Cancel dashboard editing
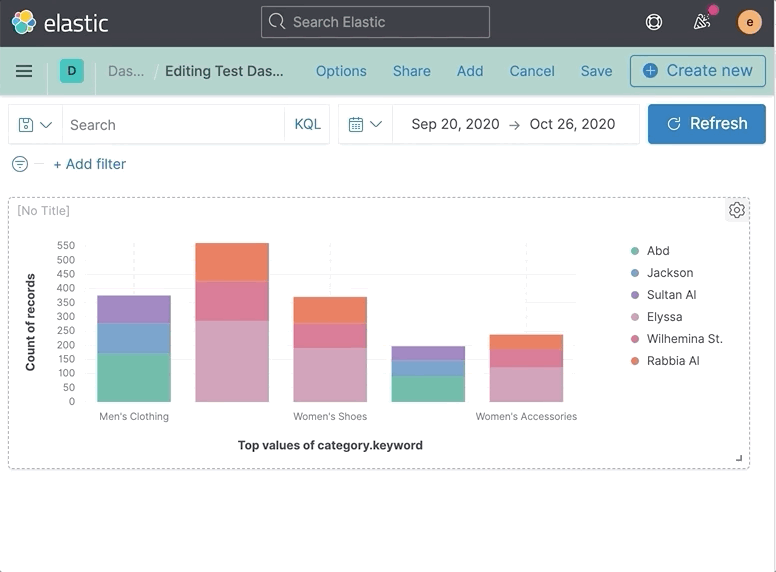This screenshot has height=572, width=776. coord(532,71)
